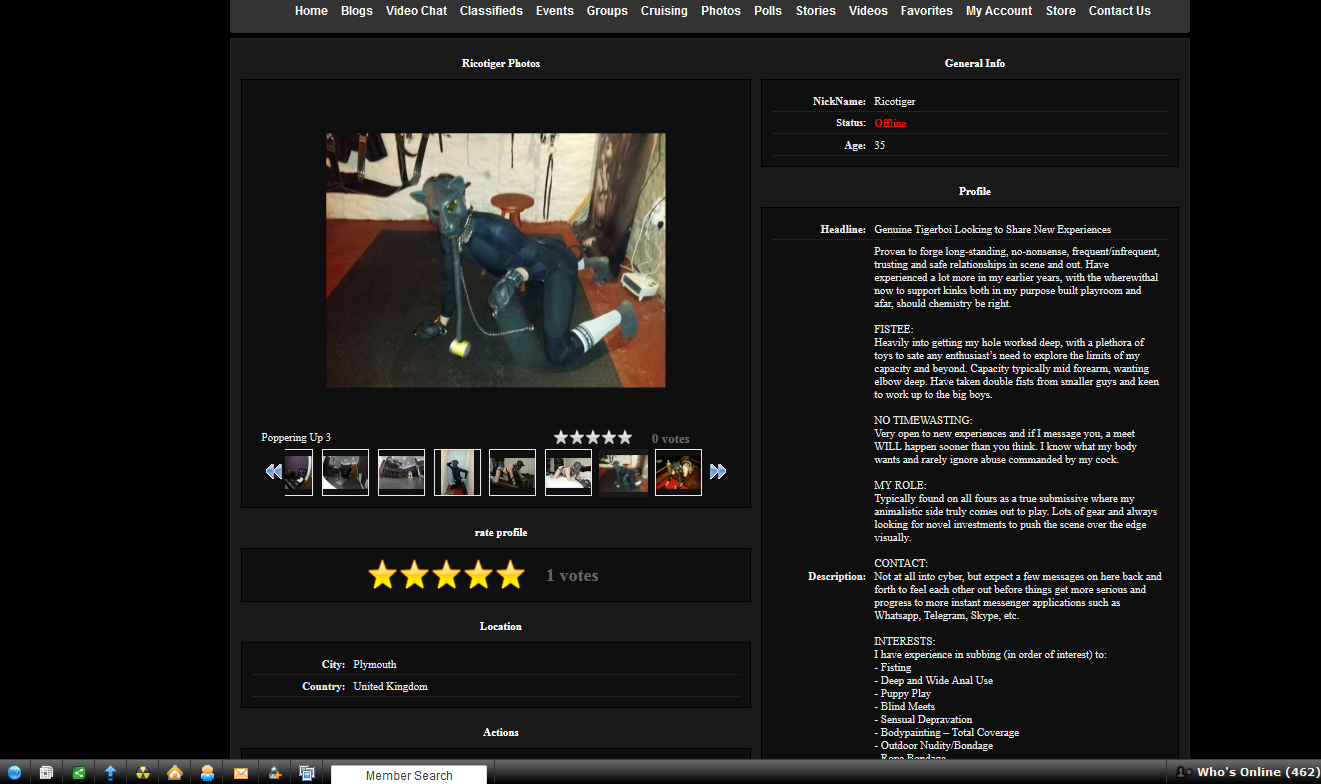Rate profile with third gold star
This screenshot has width=1321, height=784.
(446, 575)
